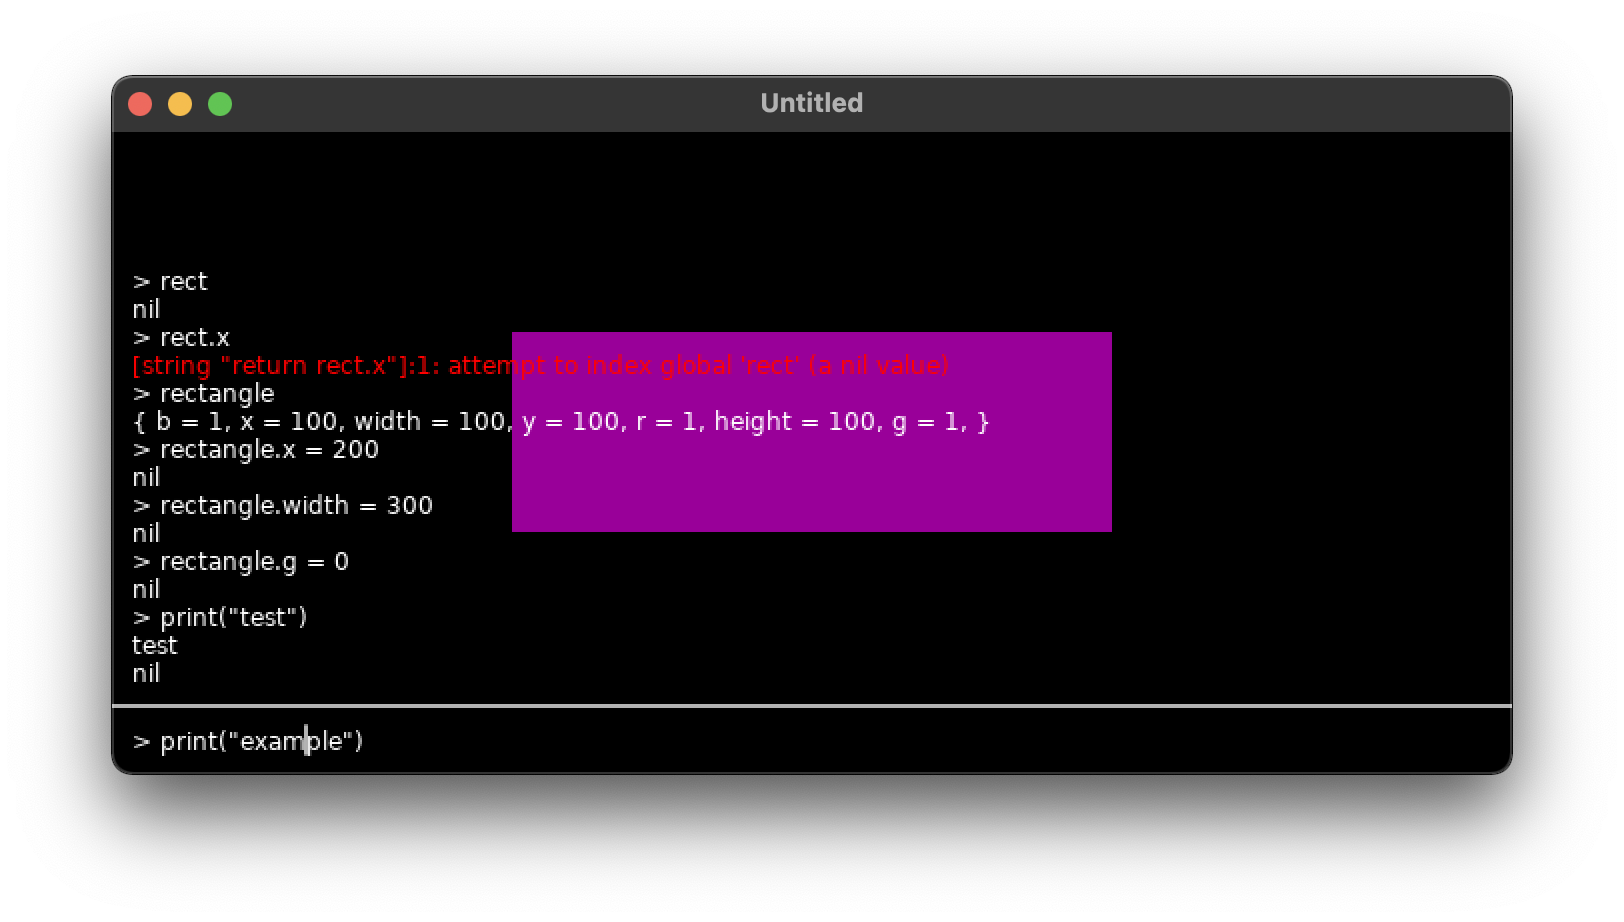Click the "> rect.x" console line
1624x922 pixels.
[181, 338]
